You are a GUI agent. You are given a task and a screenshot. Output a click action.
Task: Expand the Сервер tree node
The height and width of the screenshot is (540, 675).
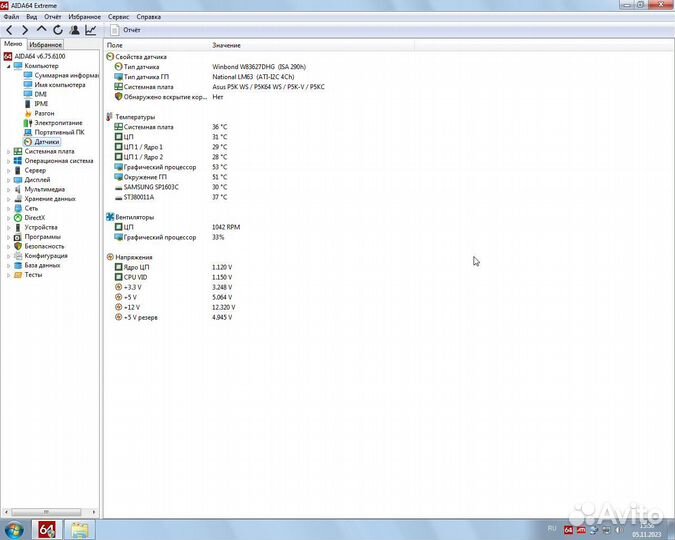(8, 171)
